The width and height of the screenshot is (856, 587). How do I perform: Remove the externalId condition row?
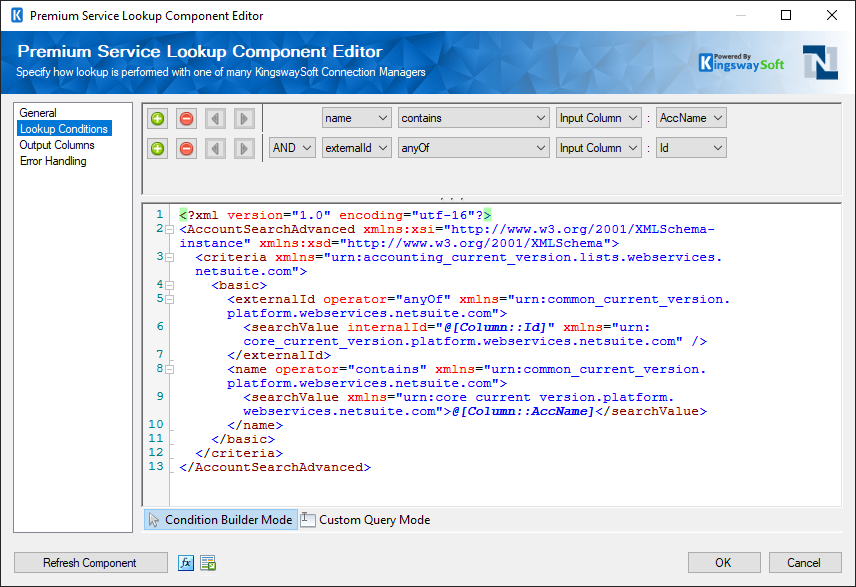[x=187, y=148]
